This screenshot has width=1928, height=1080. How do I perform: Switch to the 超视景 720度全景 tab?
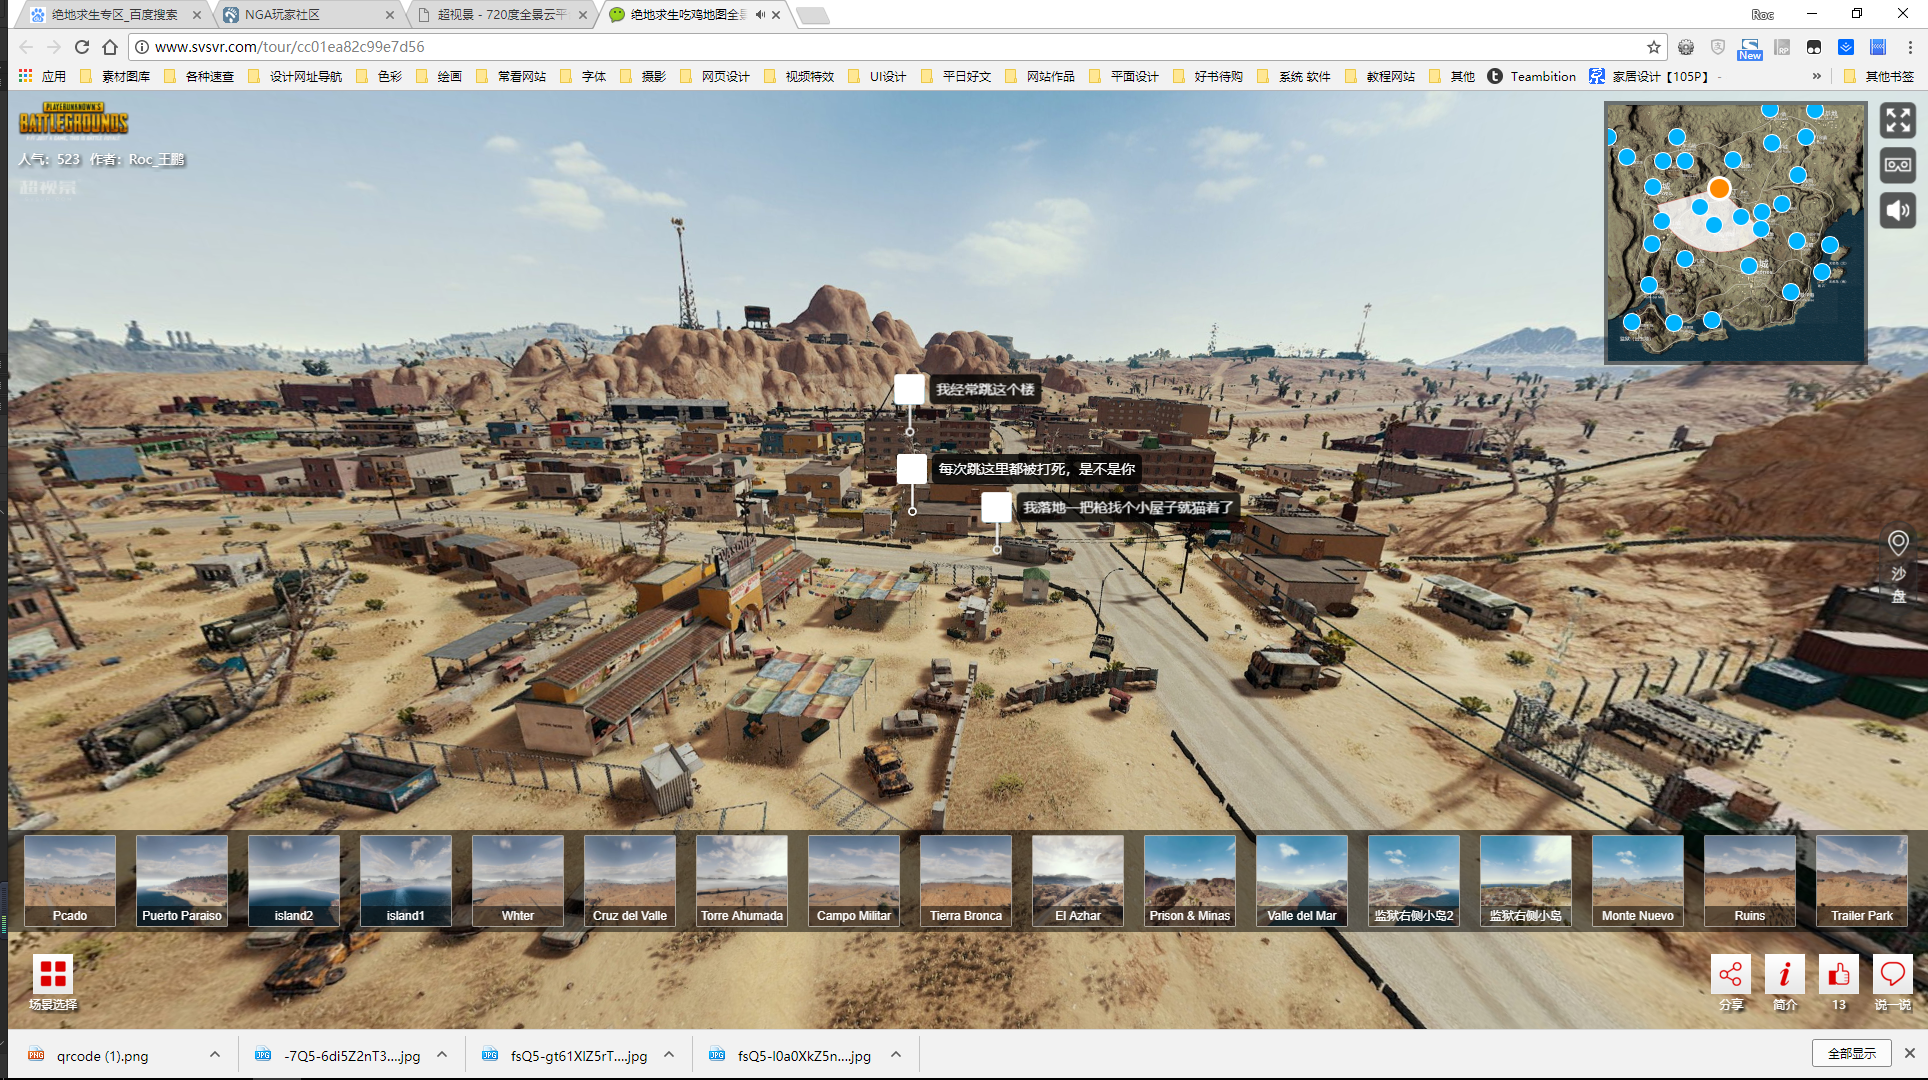500,15
